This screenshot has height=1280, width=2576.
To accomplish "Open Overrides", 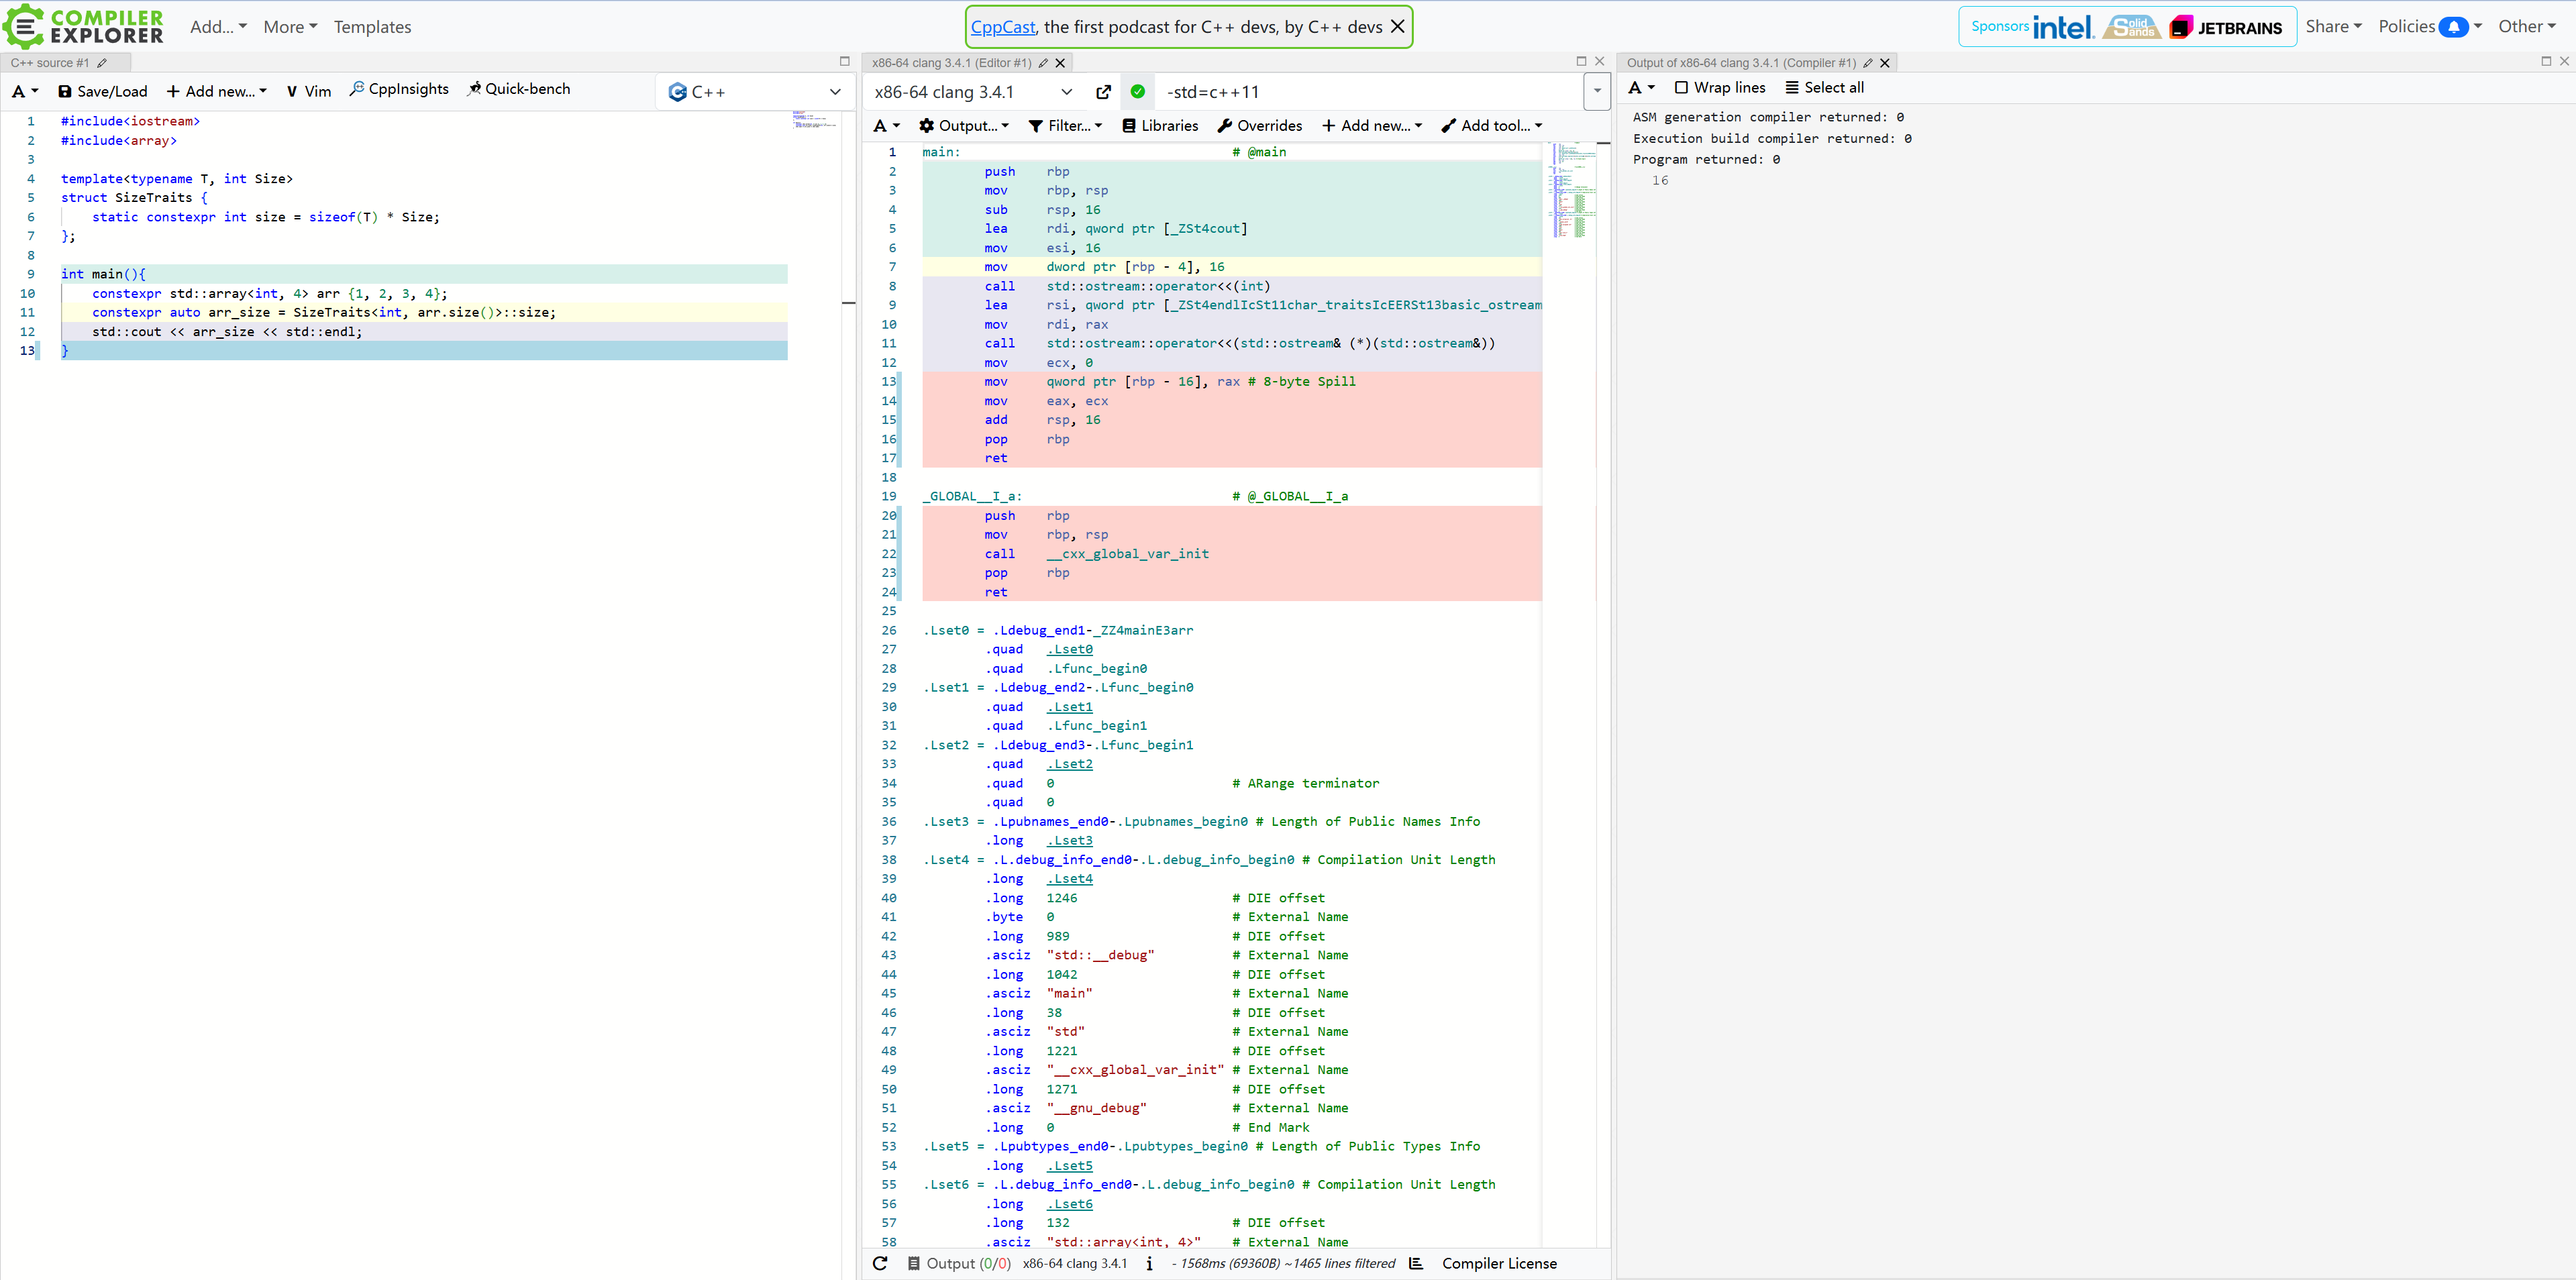I will [x=1260, y=126].
